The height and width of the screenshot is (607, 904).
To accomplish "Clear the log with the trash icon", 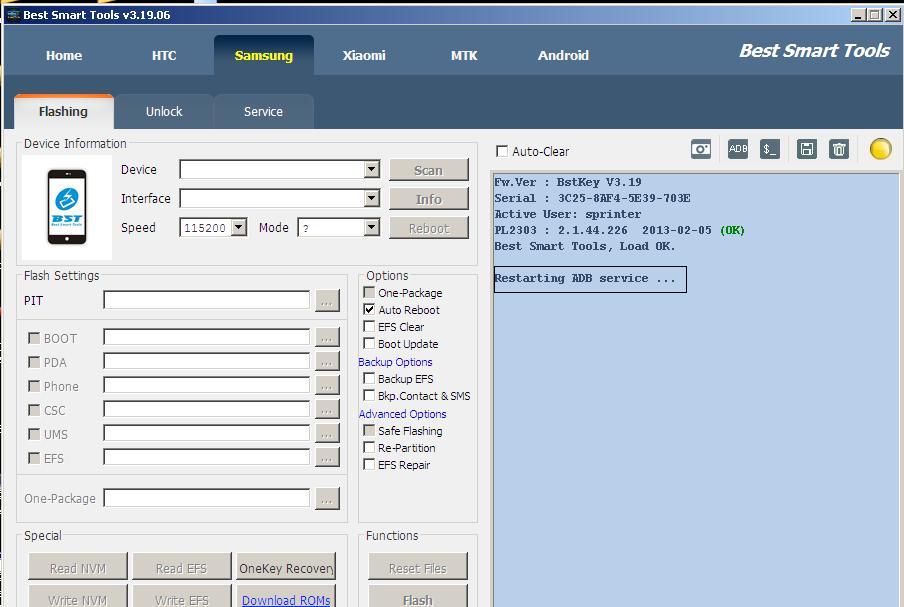I will tap(839, 149).
